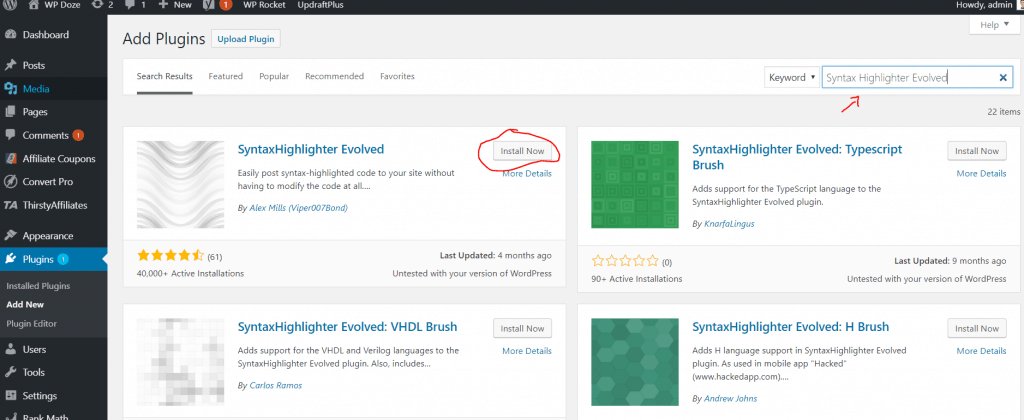Click the star rating with 61 reviews

pos(171,256)
